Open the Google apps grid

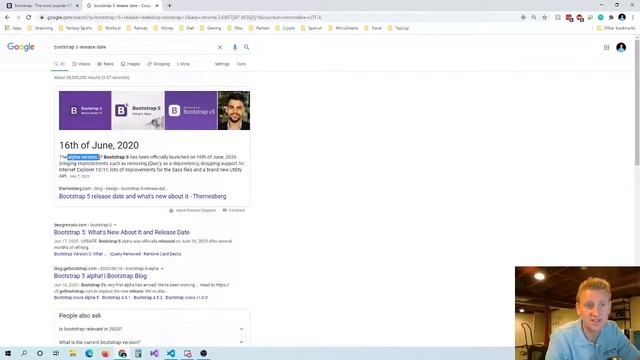pyautogui.click(x=607, y=47)
